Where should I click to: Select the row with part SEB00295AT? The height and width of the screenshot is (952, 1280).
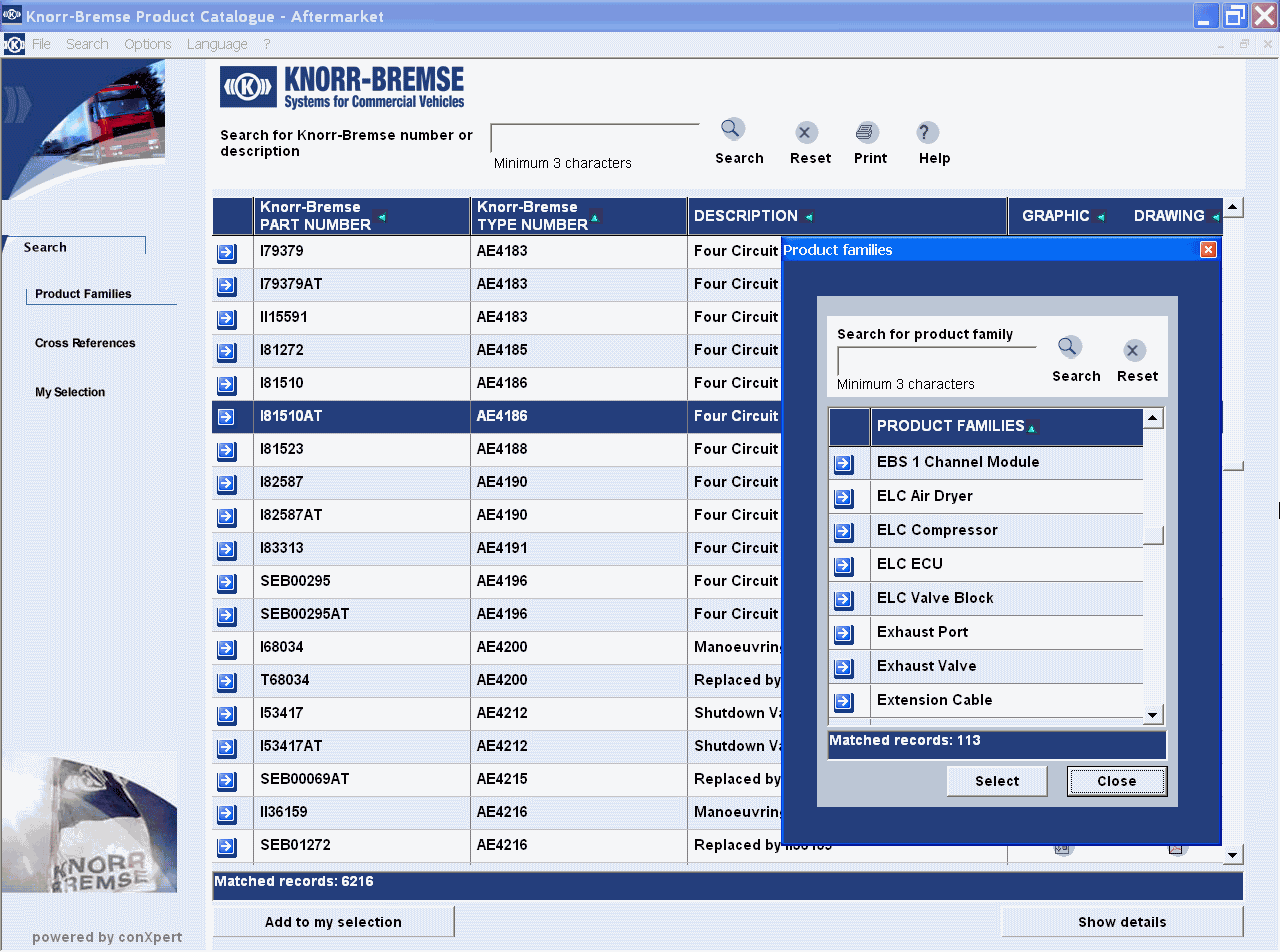pos(496,614)
